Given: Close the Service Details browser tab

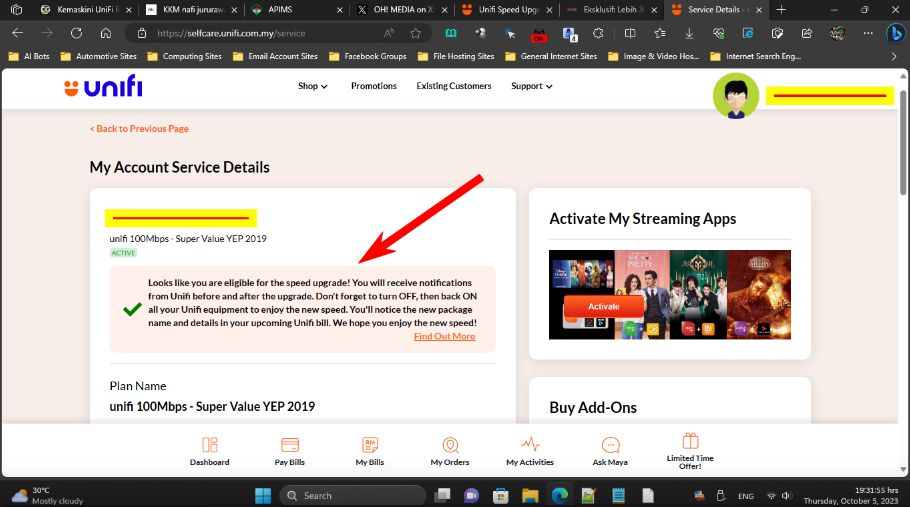Looking at the screenshot, I should click(759, 10).
